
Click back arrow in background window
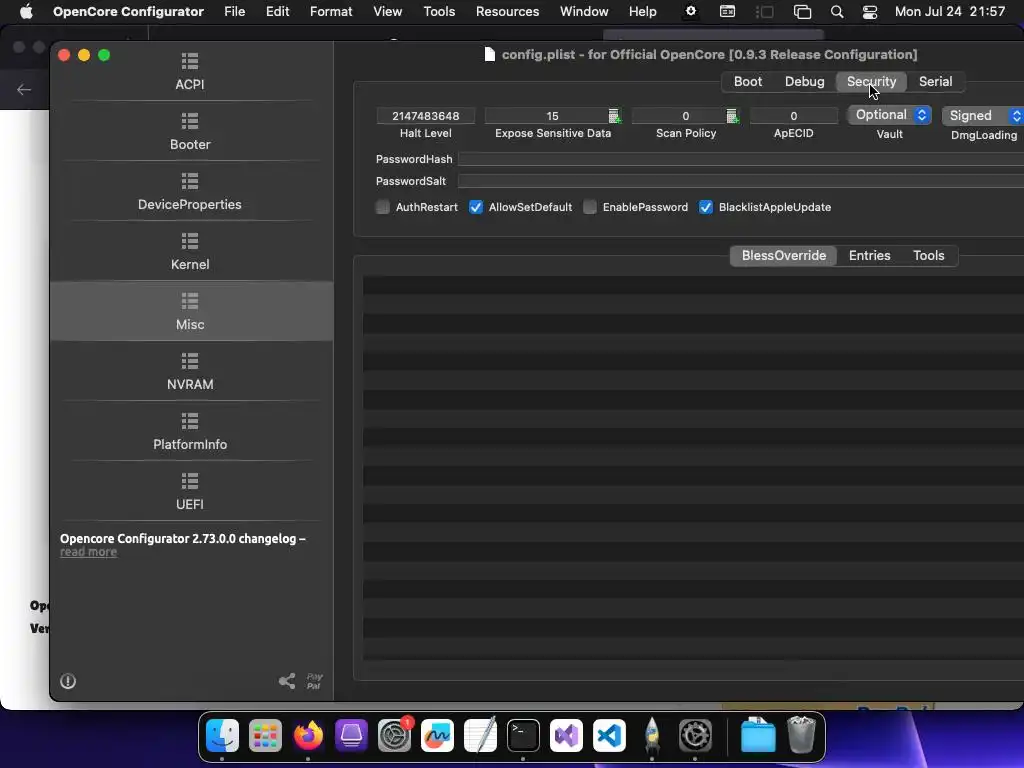tap(24, 89)
